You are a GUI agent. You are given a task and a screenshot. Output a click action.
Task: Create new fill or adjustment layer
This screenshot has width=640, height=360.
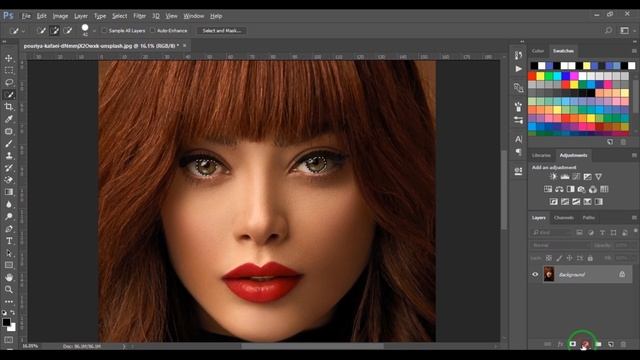tap(585, 344)
